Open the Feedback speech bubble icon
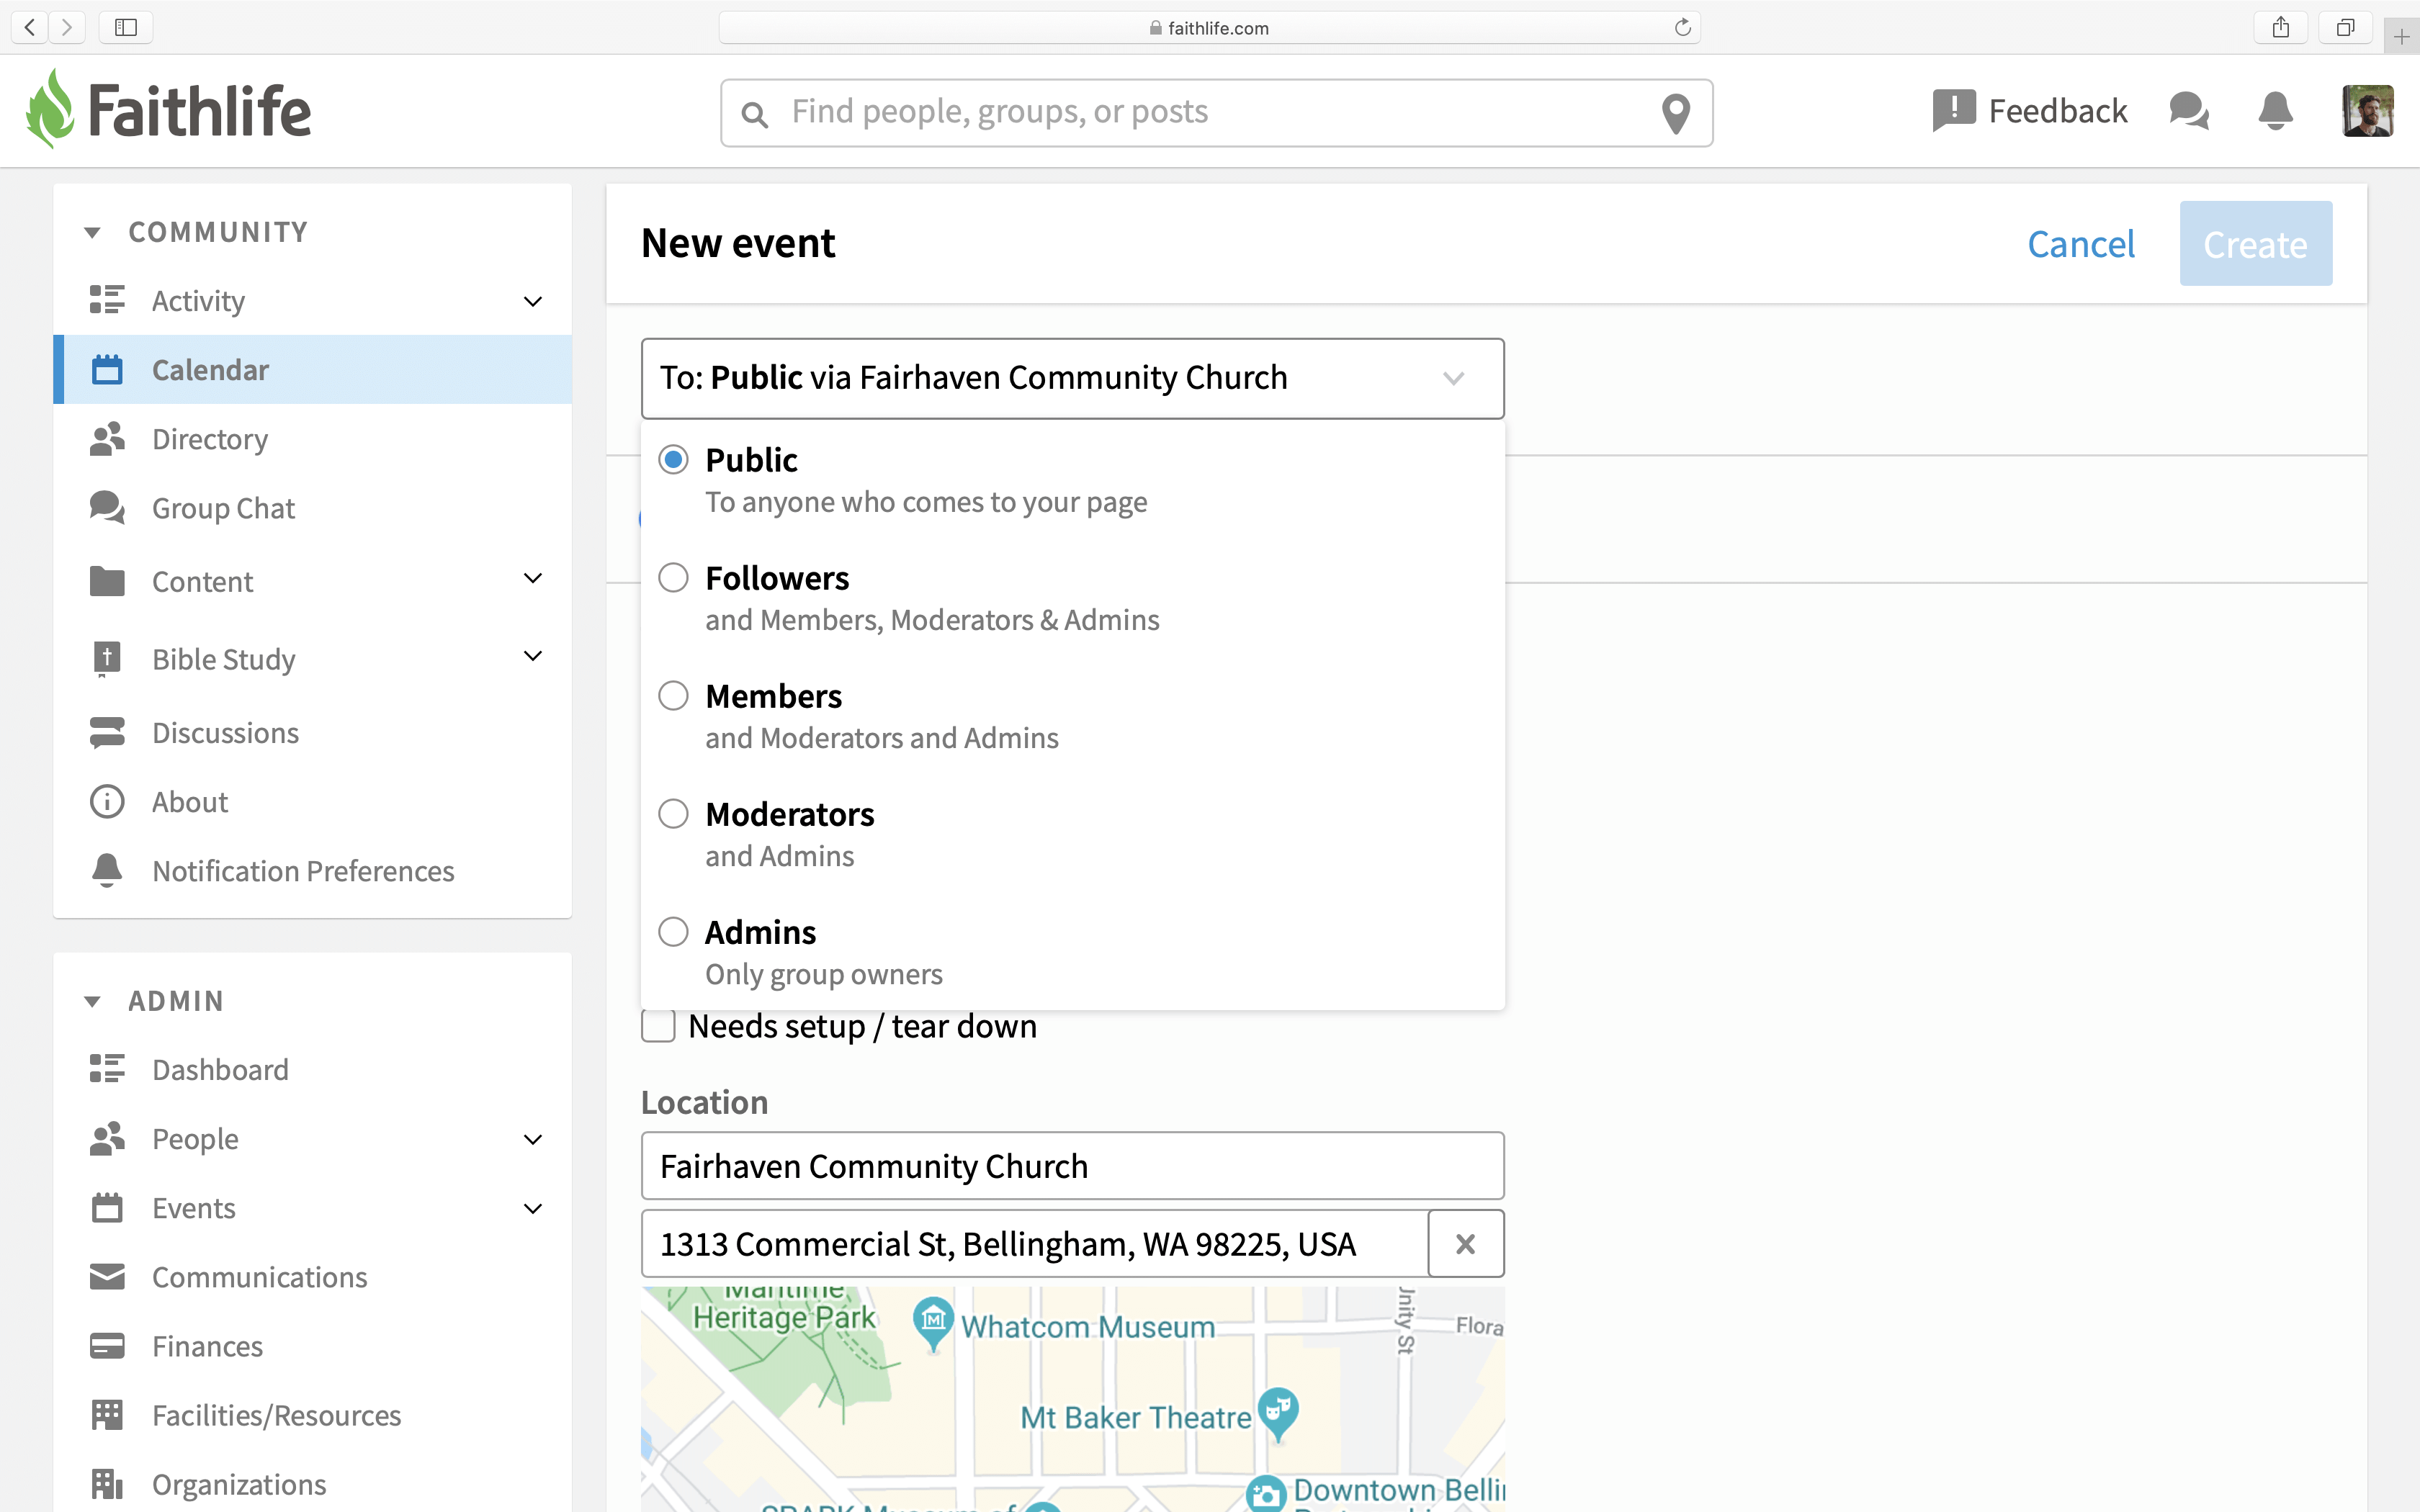This screenshot has height=1512, width=2420. [x=1953, y=110]
